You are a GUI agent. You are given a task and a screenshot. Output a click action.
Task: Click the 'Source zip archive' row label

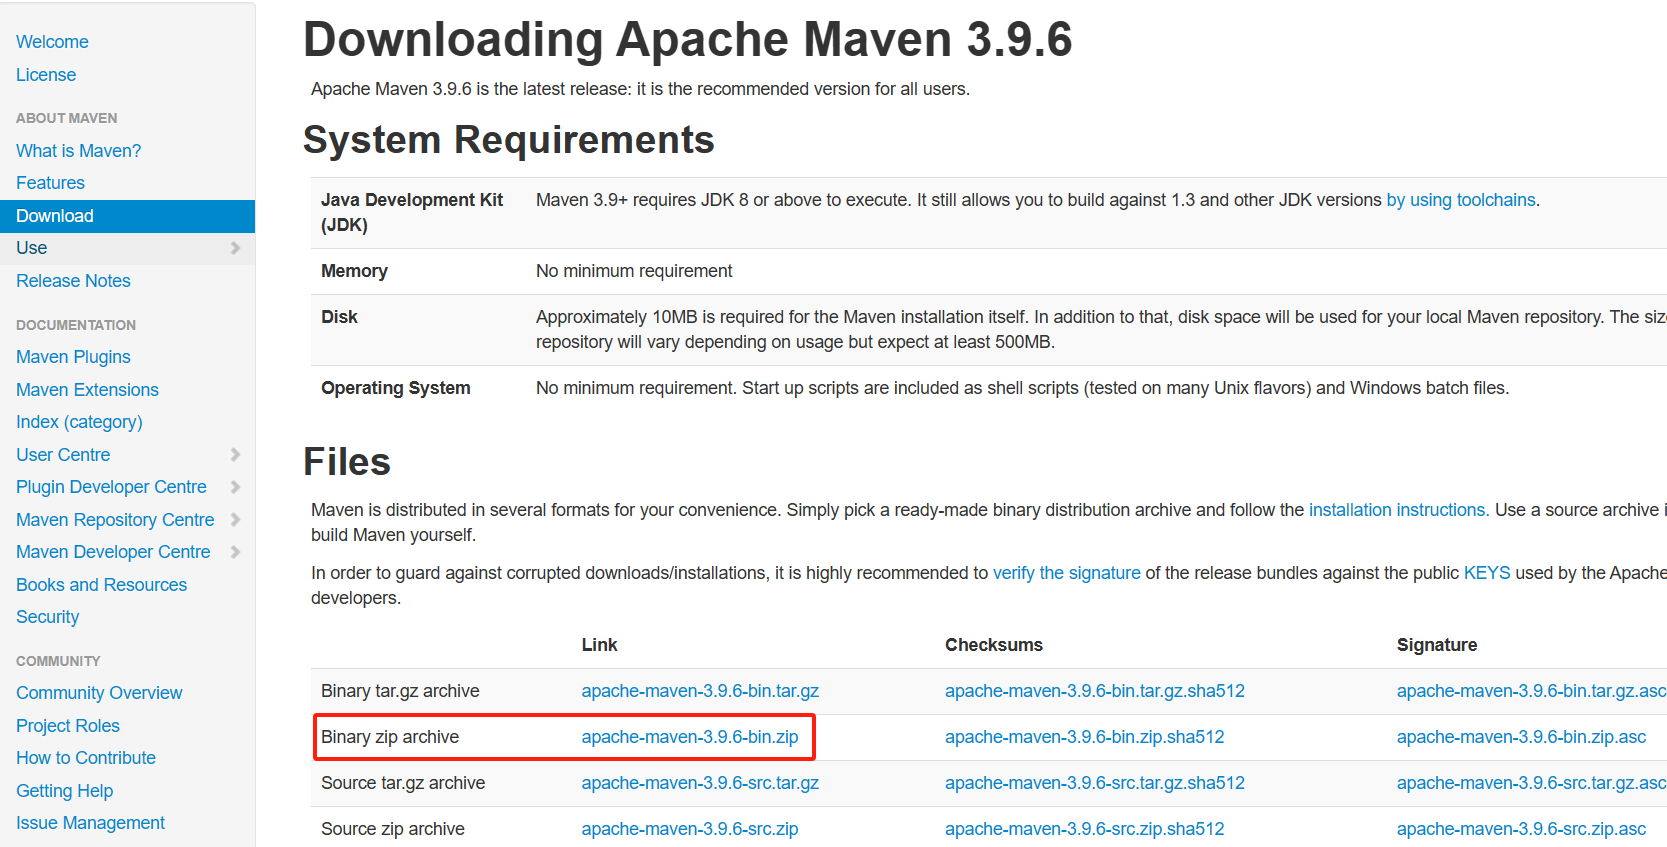click(x=393, y=829)
